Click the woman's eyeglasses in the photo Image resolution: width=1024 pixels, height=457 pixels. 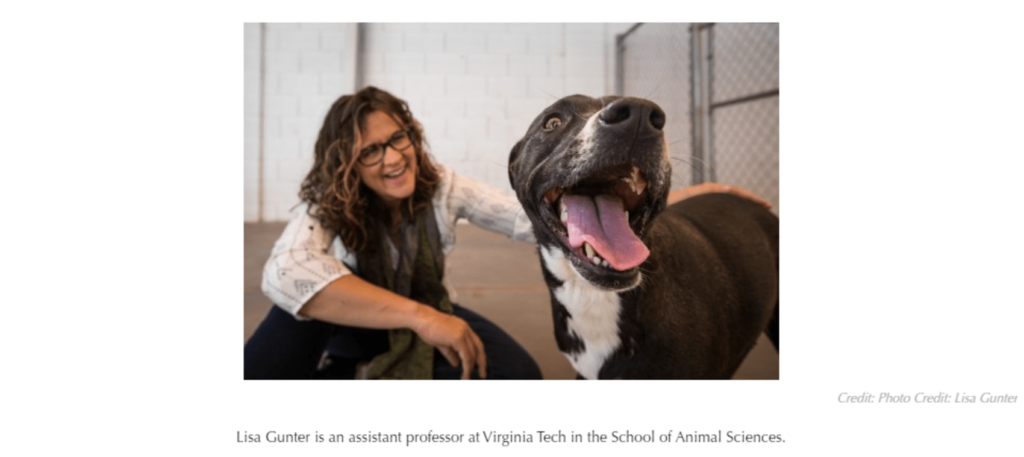tap(385, 148)
